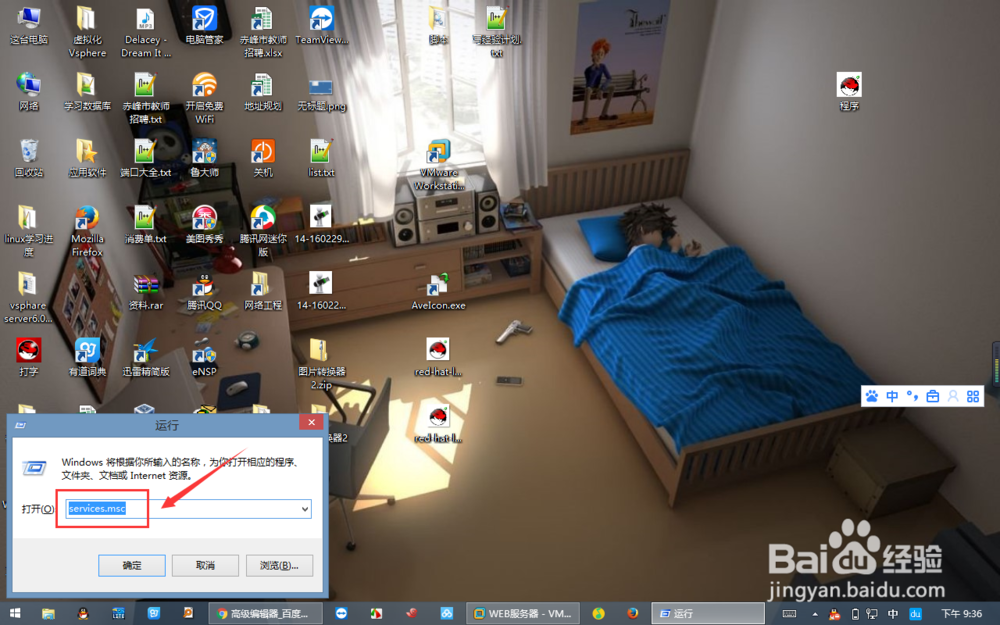
Task: Open the 网络 desktop icon
Action: (29, 92)
